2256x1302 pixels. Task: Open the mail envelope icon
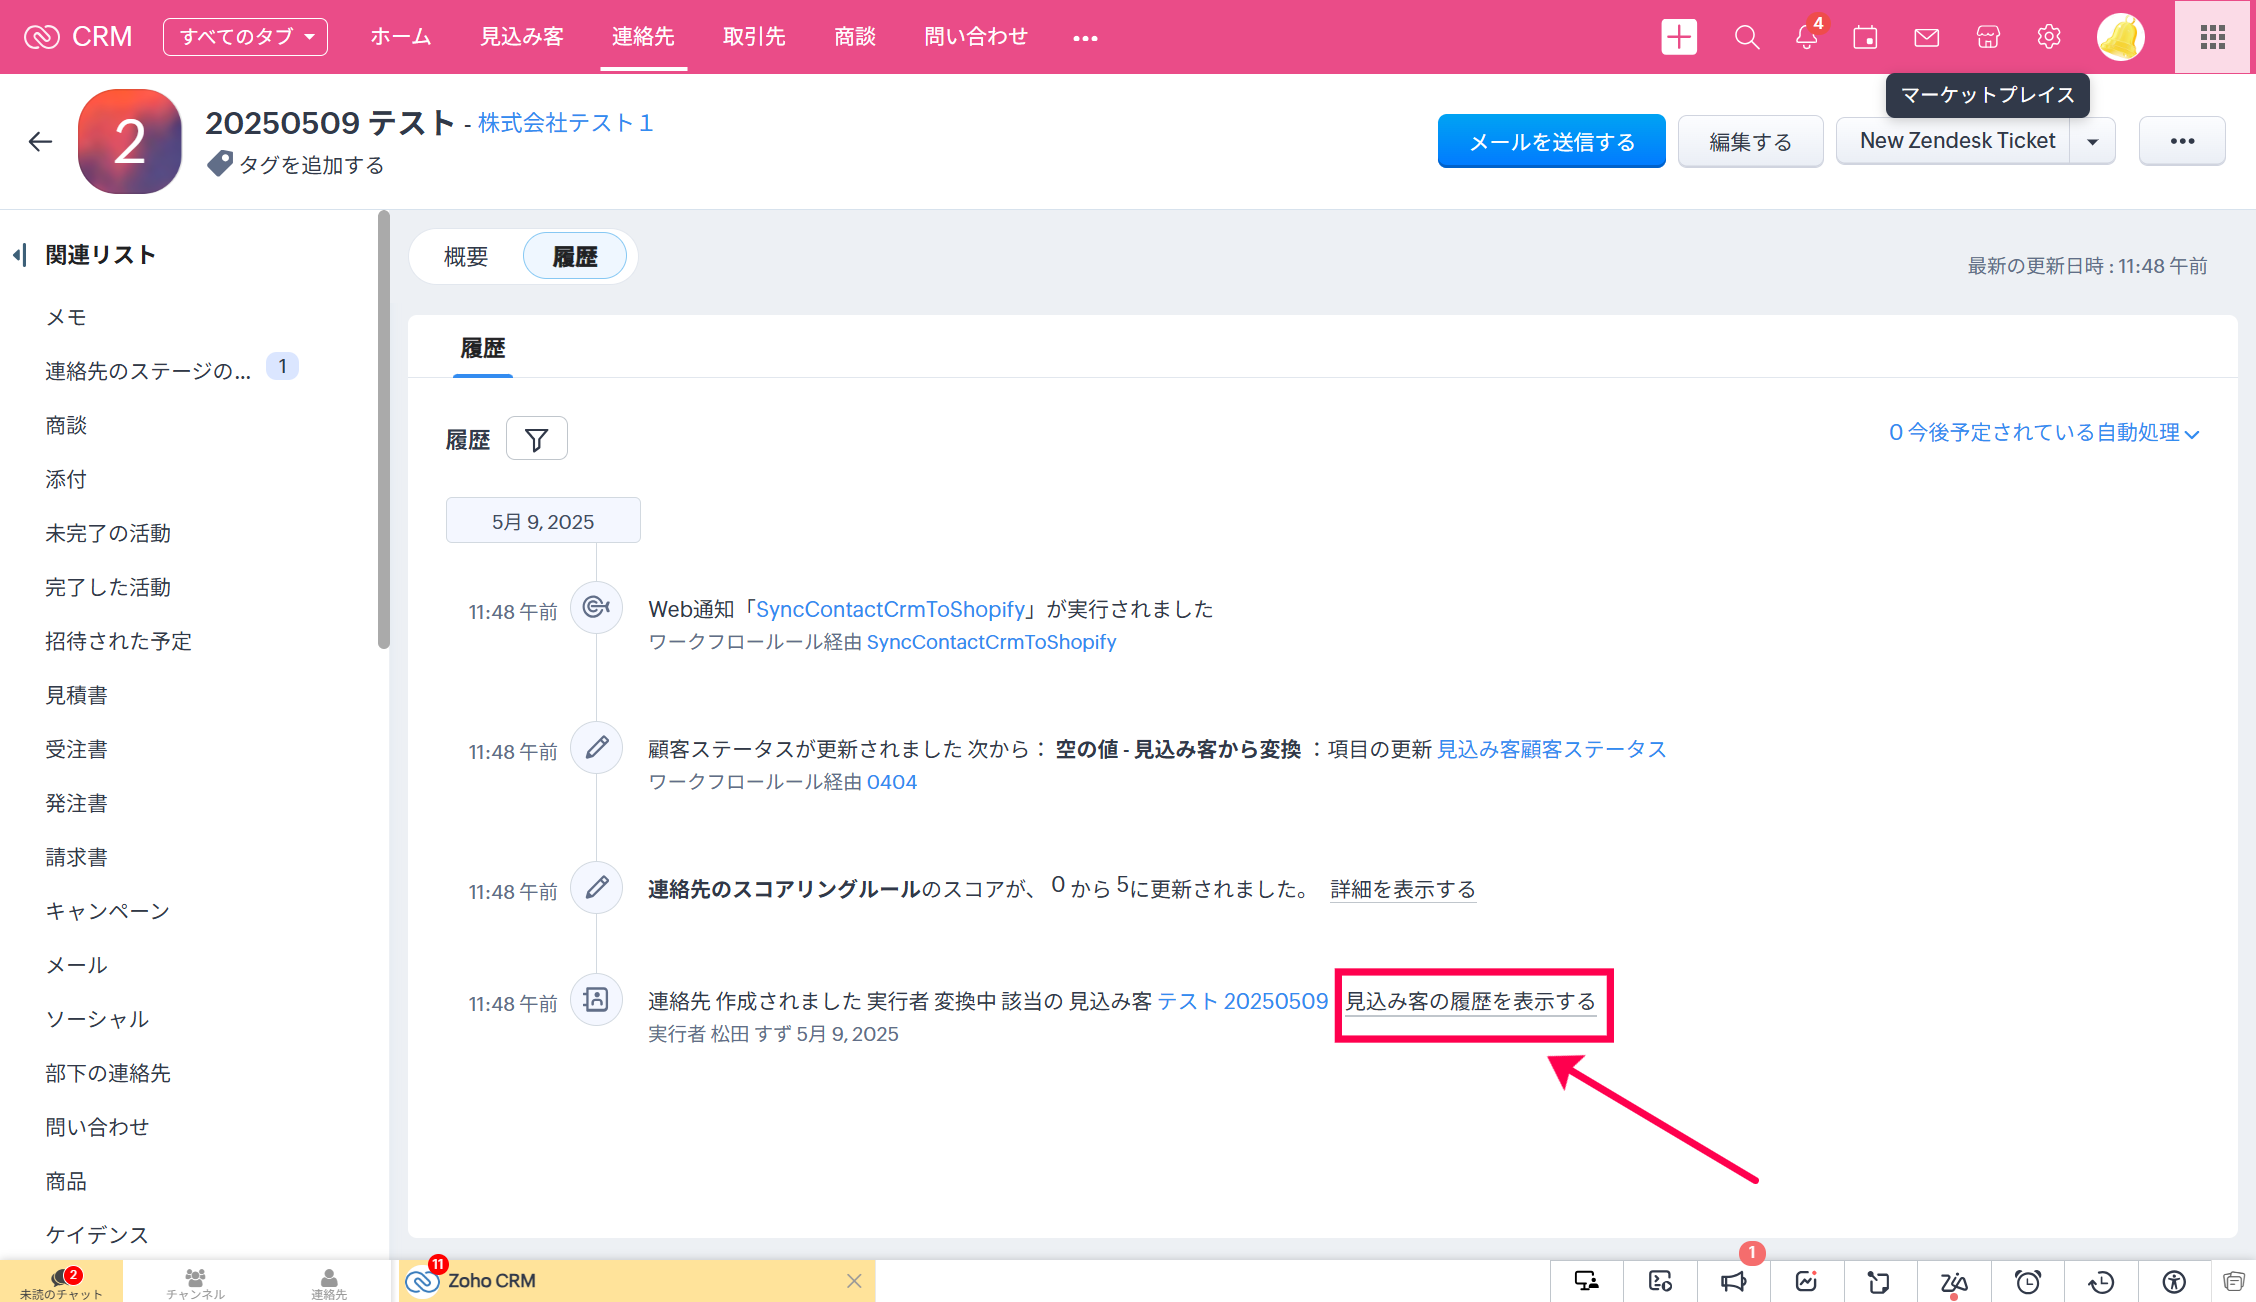pyautogui.click(x=1926, y=37)
